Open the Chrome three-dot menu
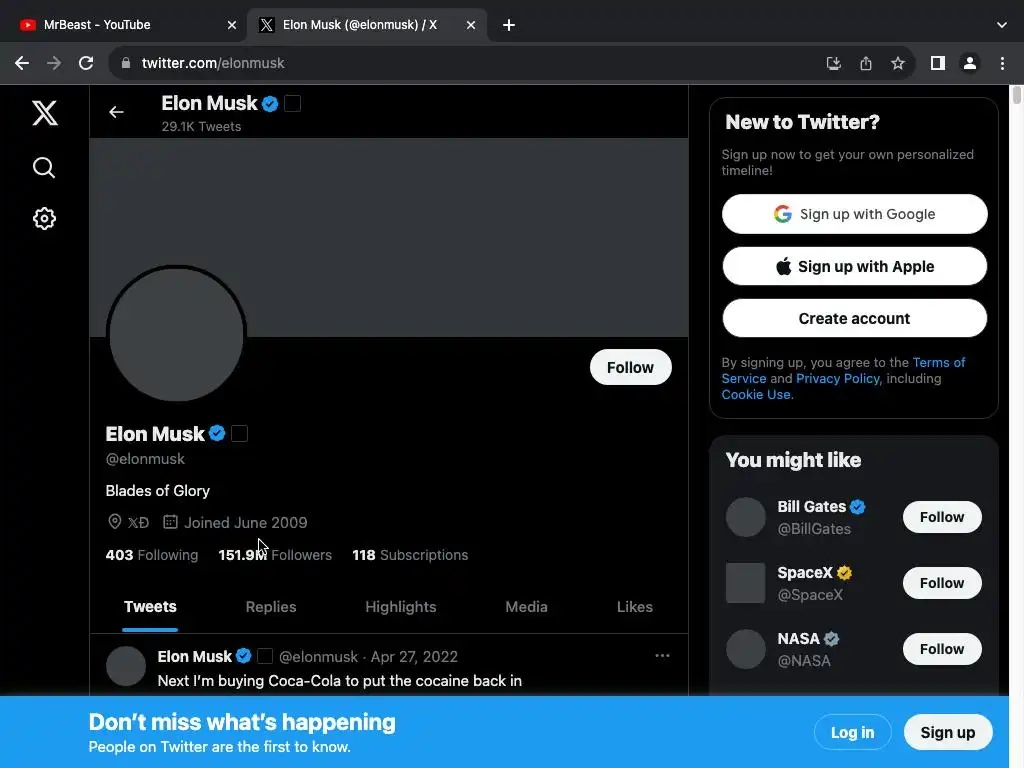This screenshot has height=768, width=1024. point(1002,63)
